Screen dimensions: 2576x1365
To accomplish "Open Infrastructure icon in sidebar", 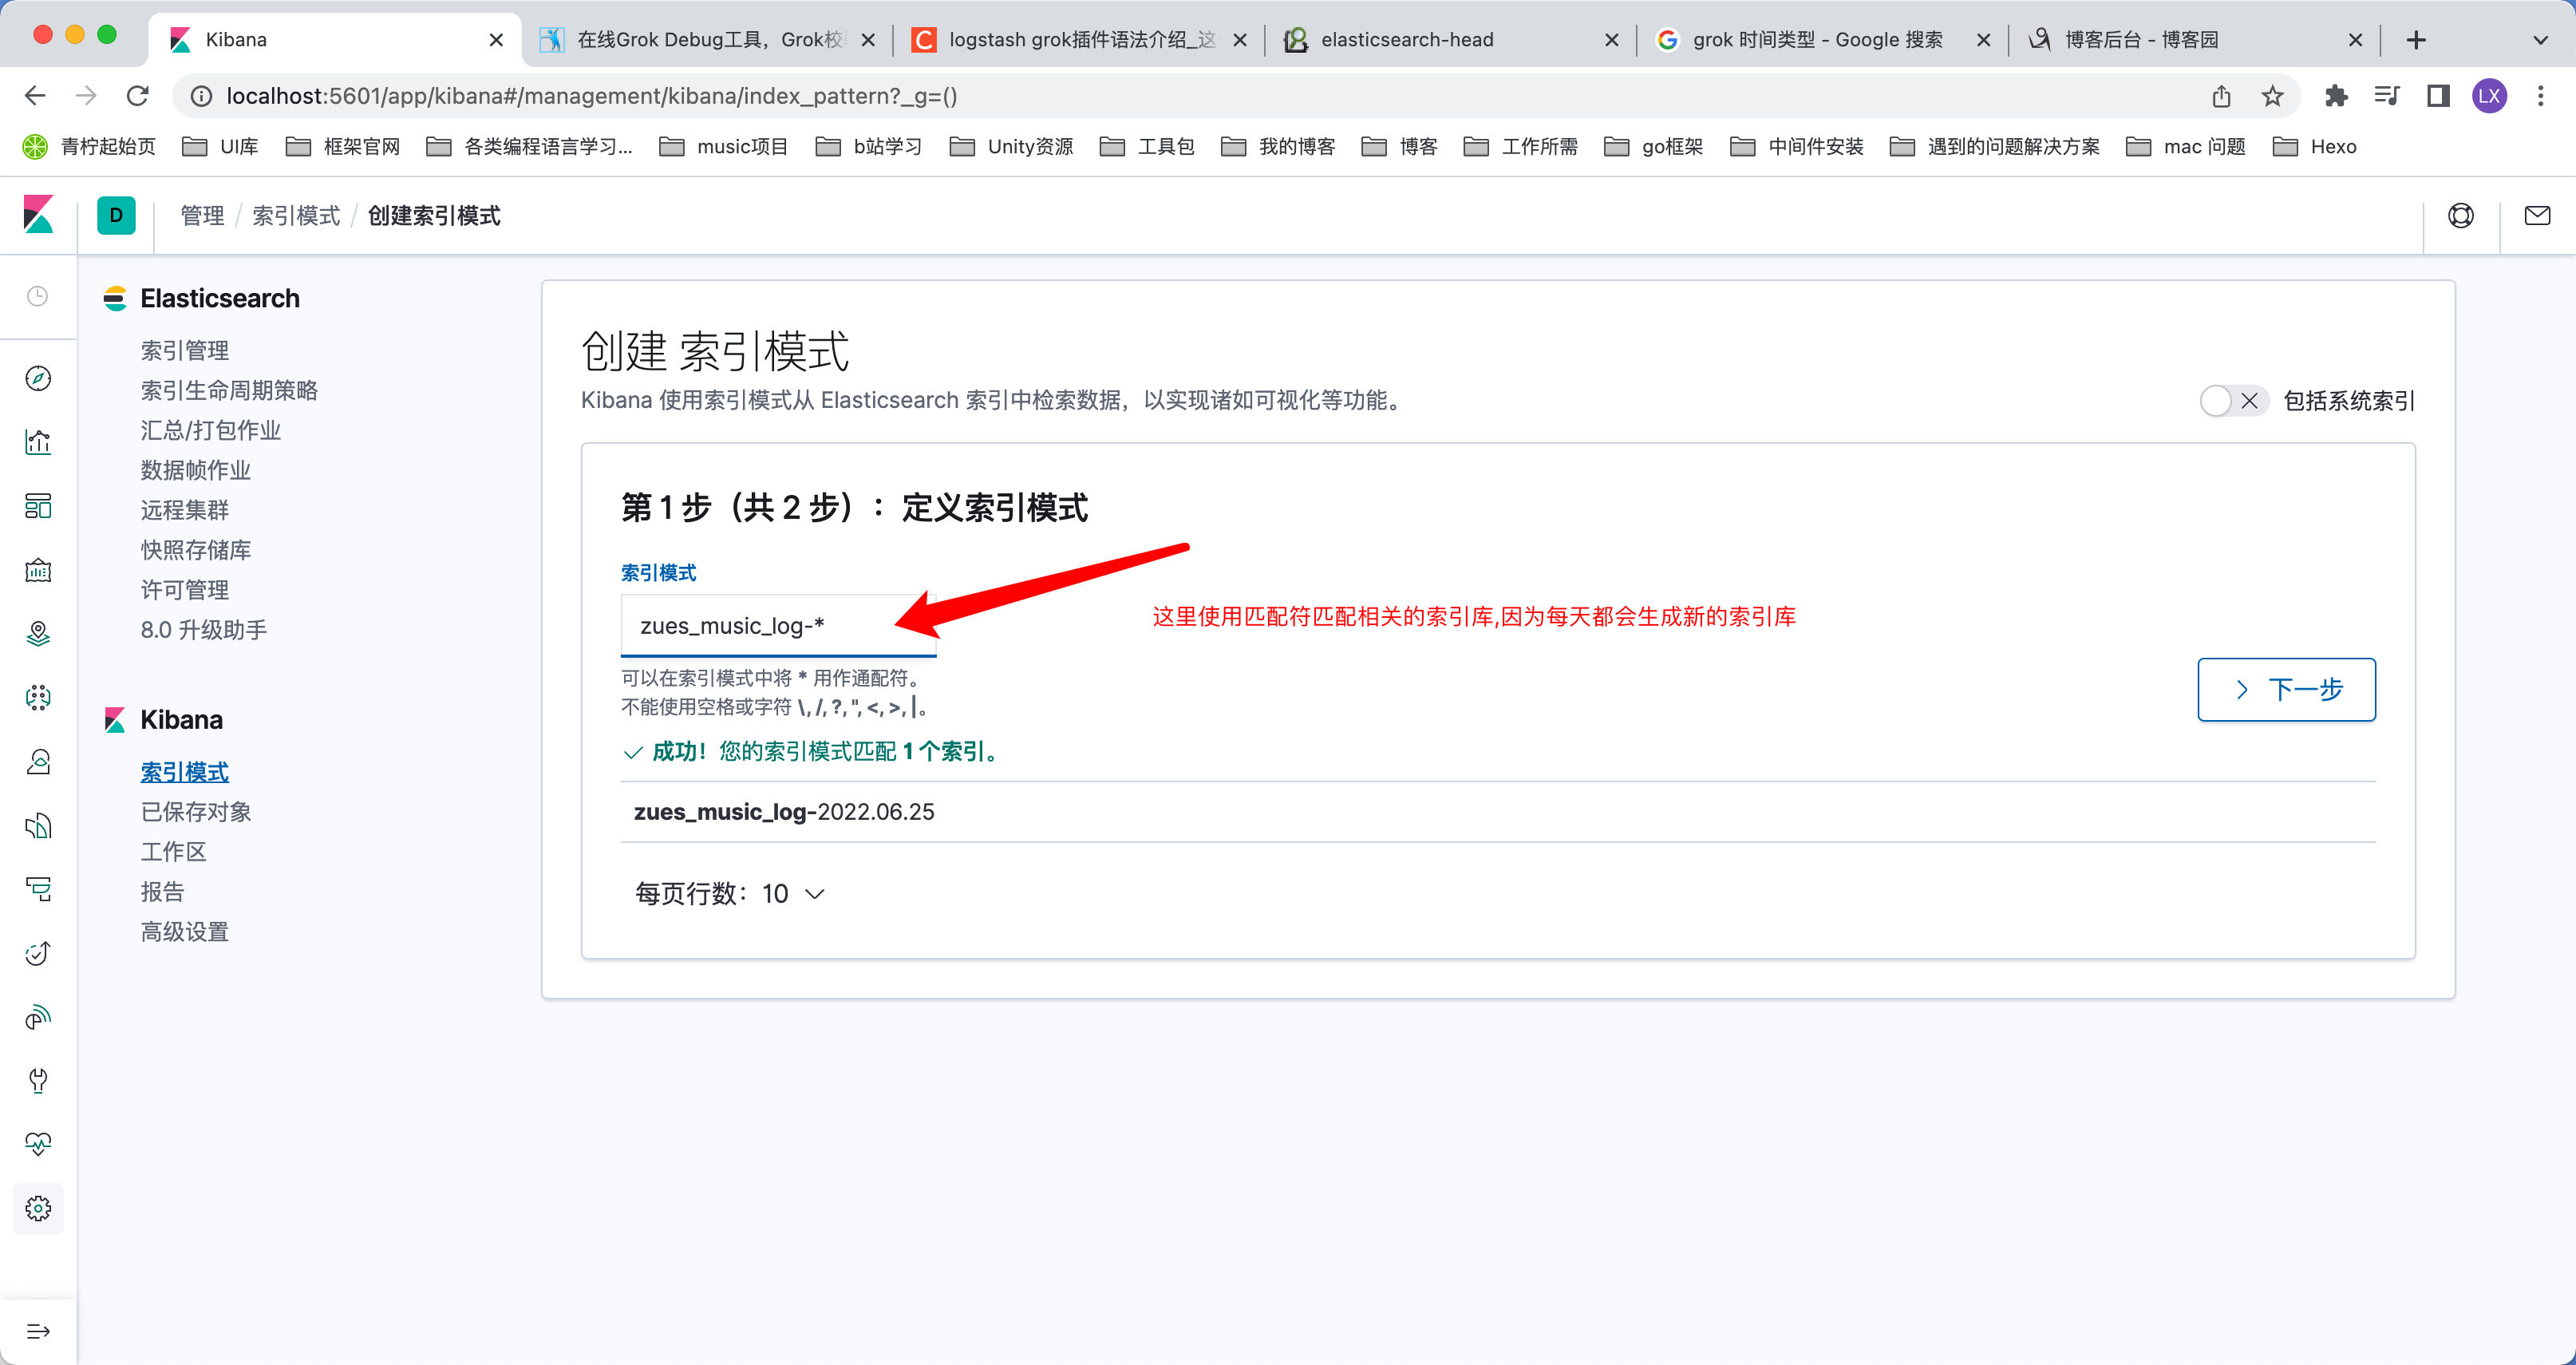I will point(38,762).
